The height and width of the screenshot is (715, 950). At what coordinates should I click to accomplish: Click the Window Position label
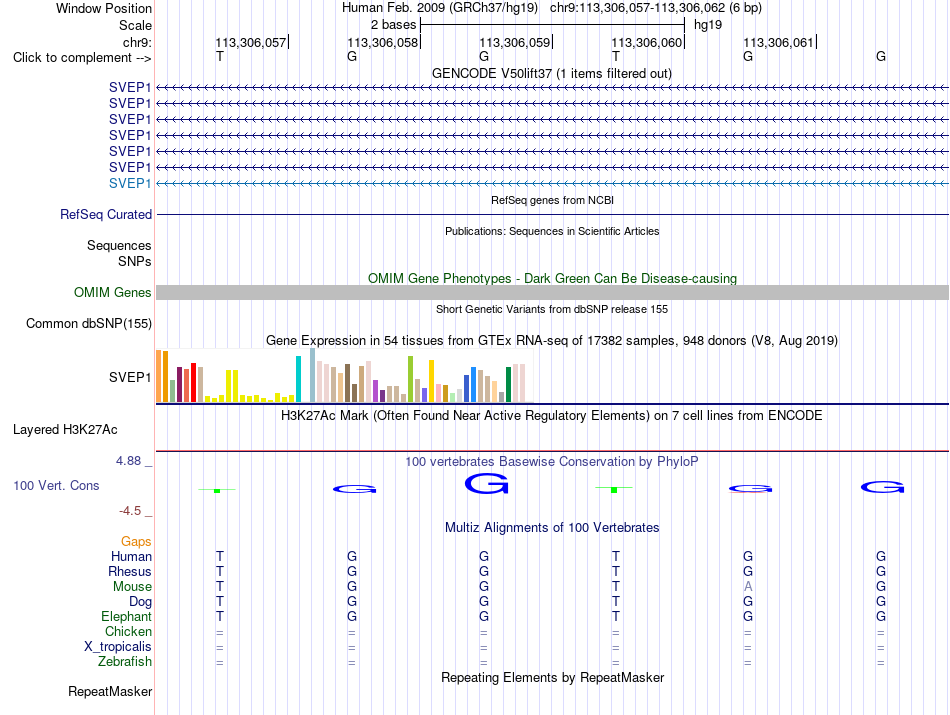104,8
